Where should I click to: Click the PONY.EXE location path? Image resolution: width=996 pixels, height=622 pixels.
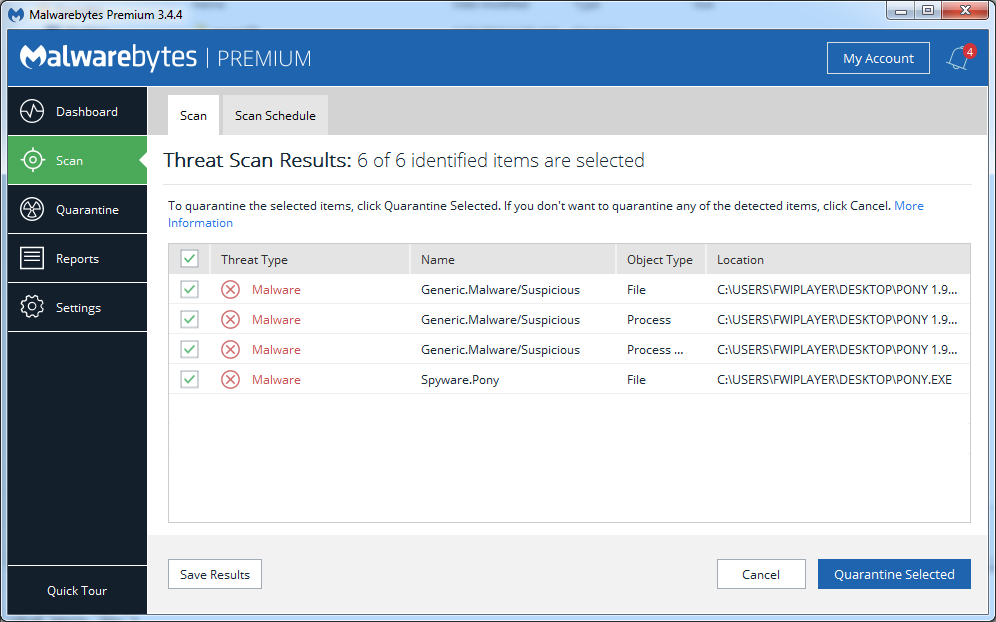[834, 380]
